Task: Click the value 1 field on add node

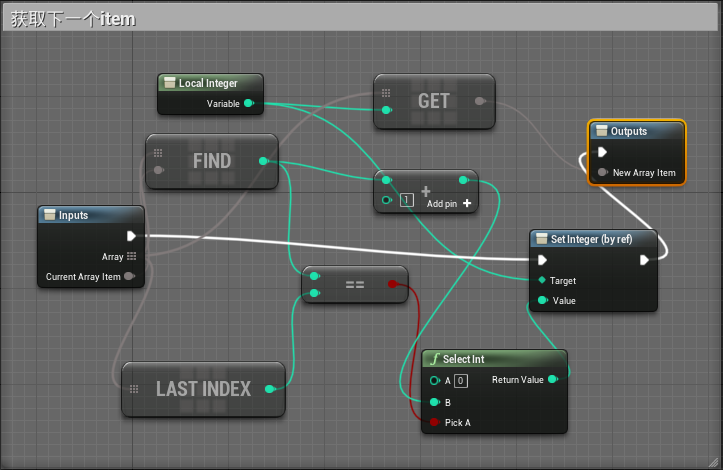Action: pos(406,201)
